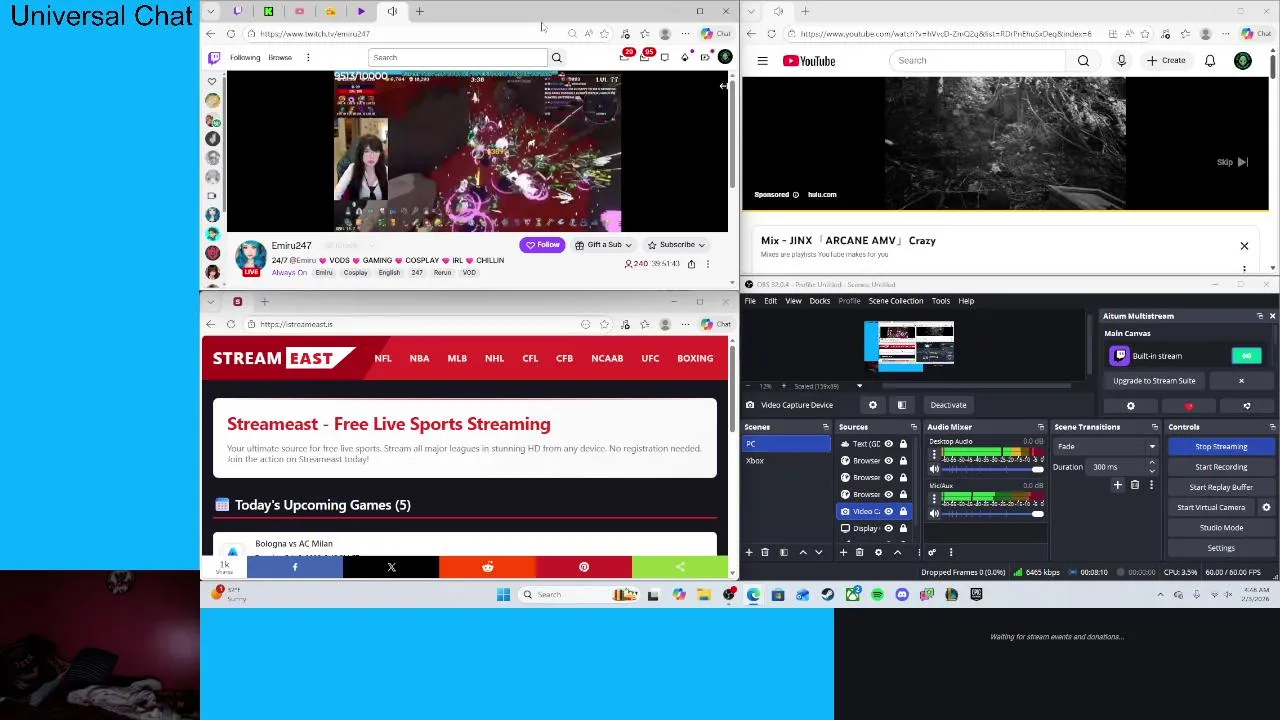Add new scene in OBS

[x=749, y=552]
